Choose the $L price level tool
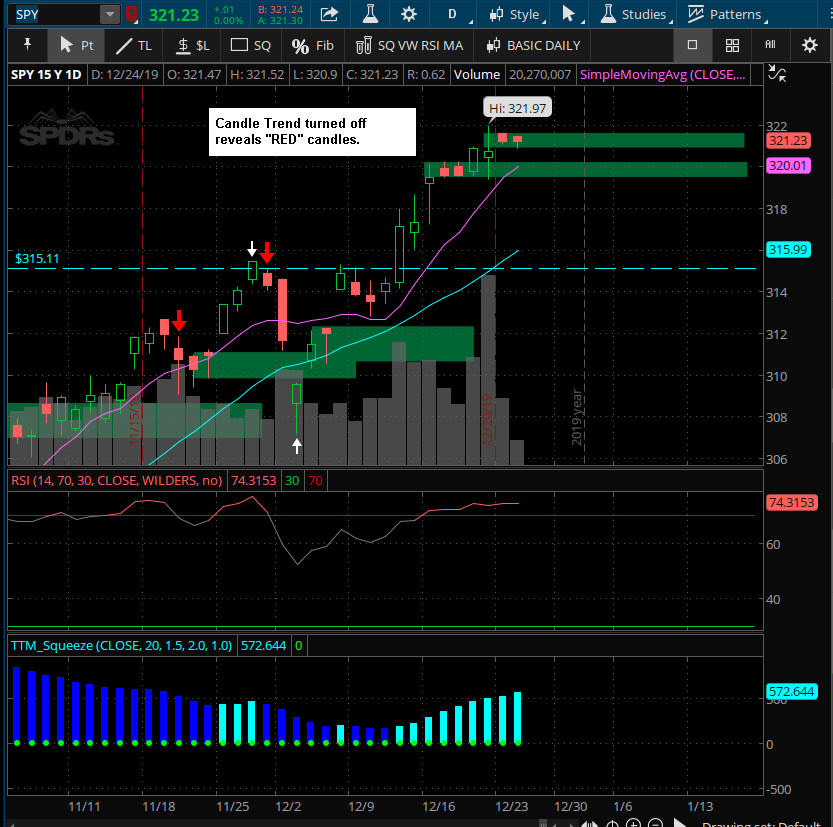Image resolution: width=833 pixels, height=827 pixels. click(192, 45)
